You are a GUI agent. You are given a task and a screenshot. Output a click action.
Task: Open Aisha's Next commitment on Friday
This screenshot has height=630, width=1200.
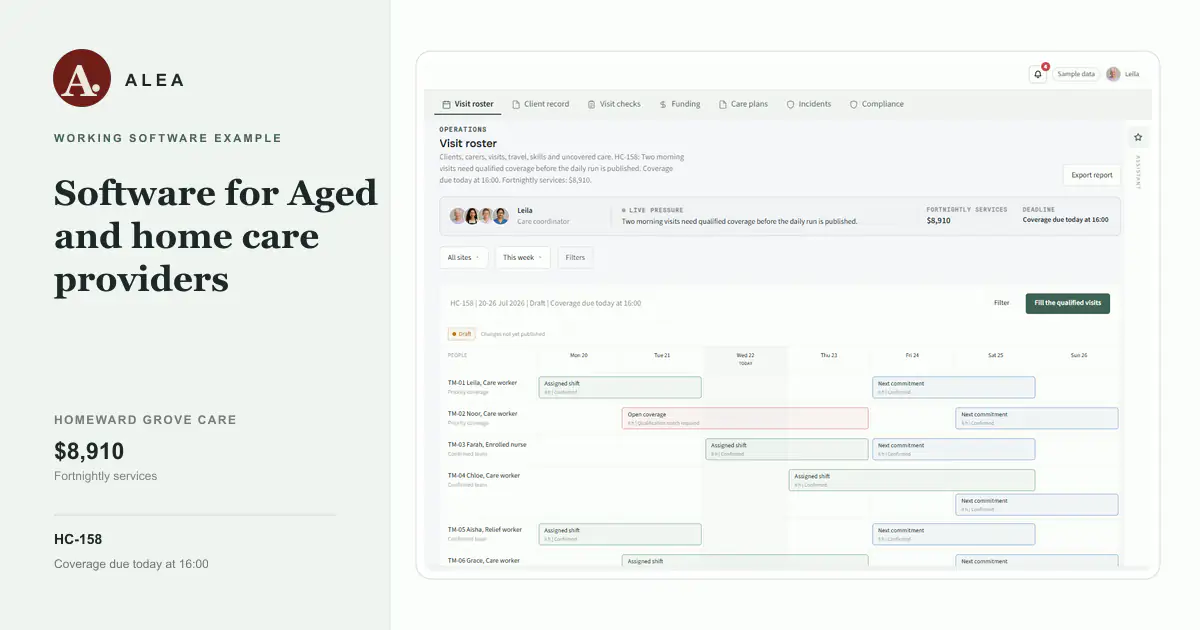(953, 534)
